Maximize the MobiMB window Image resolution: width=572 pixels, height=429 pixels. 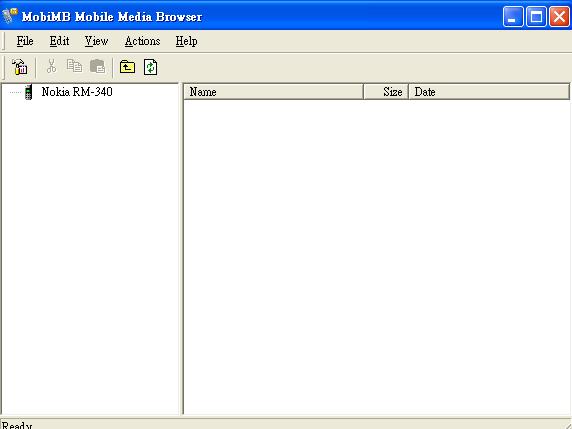click(536, 17)
